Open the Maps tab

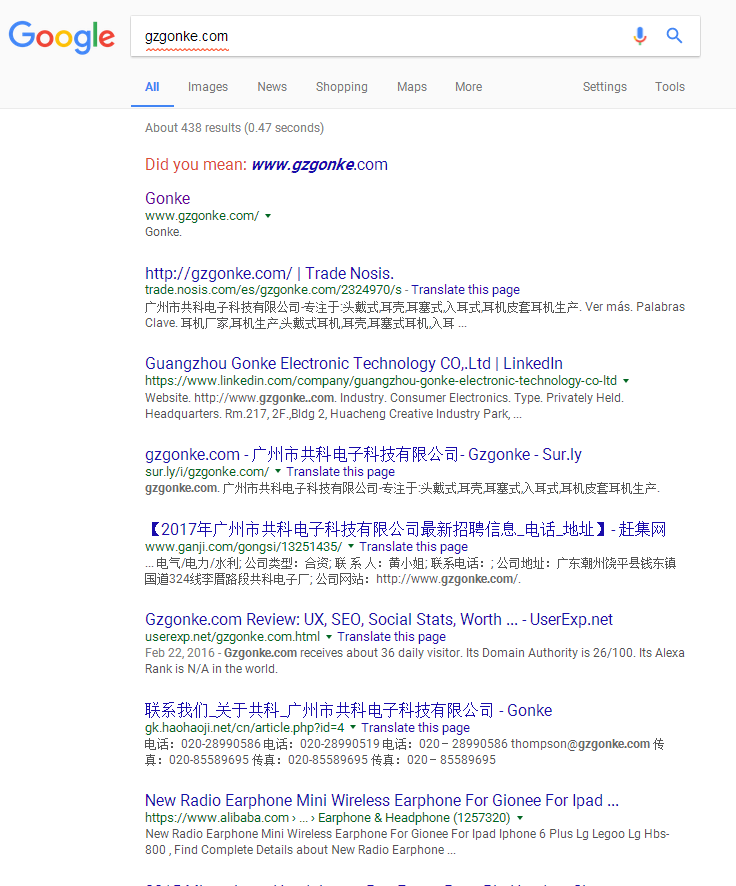click(412, 86)
